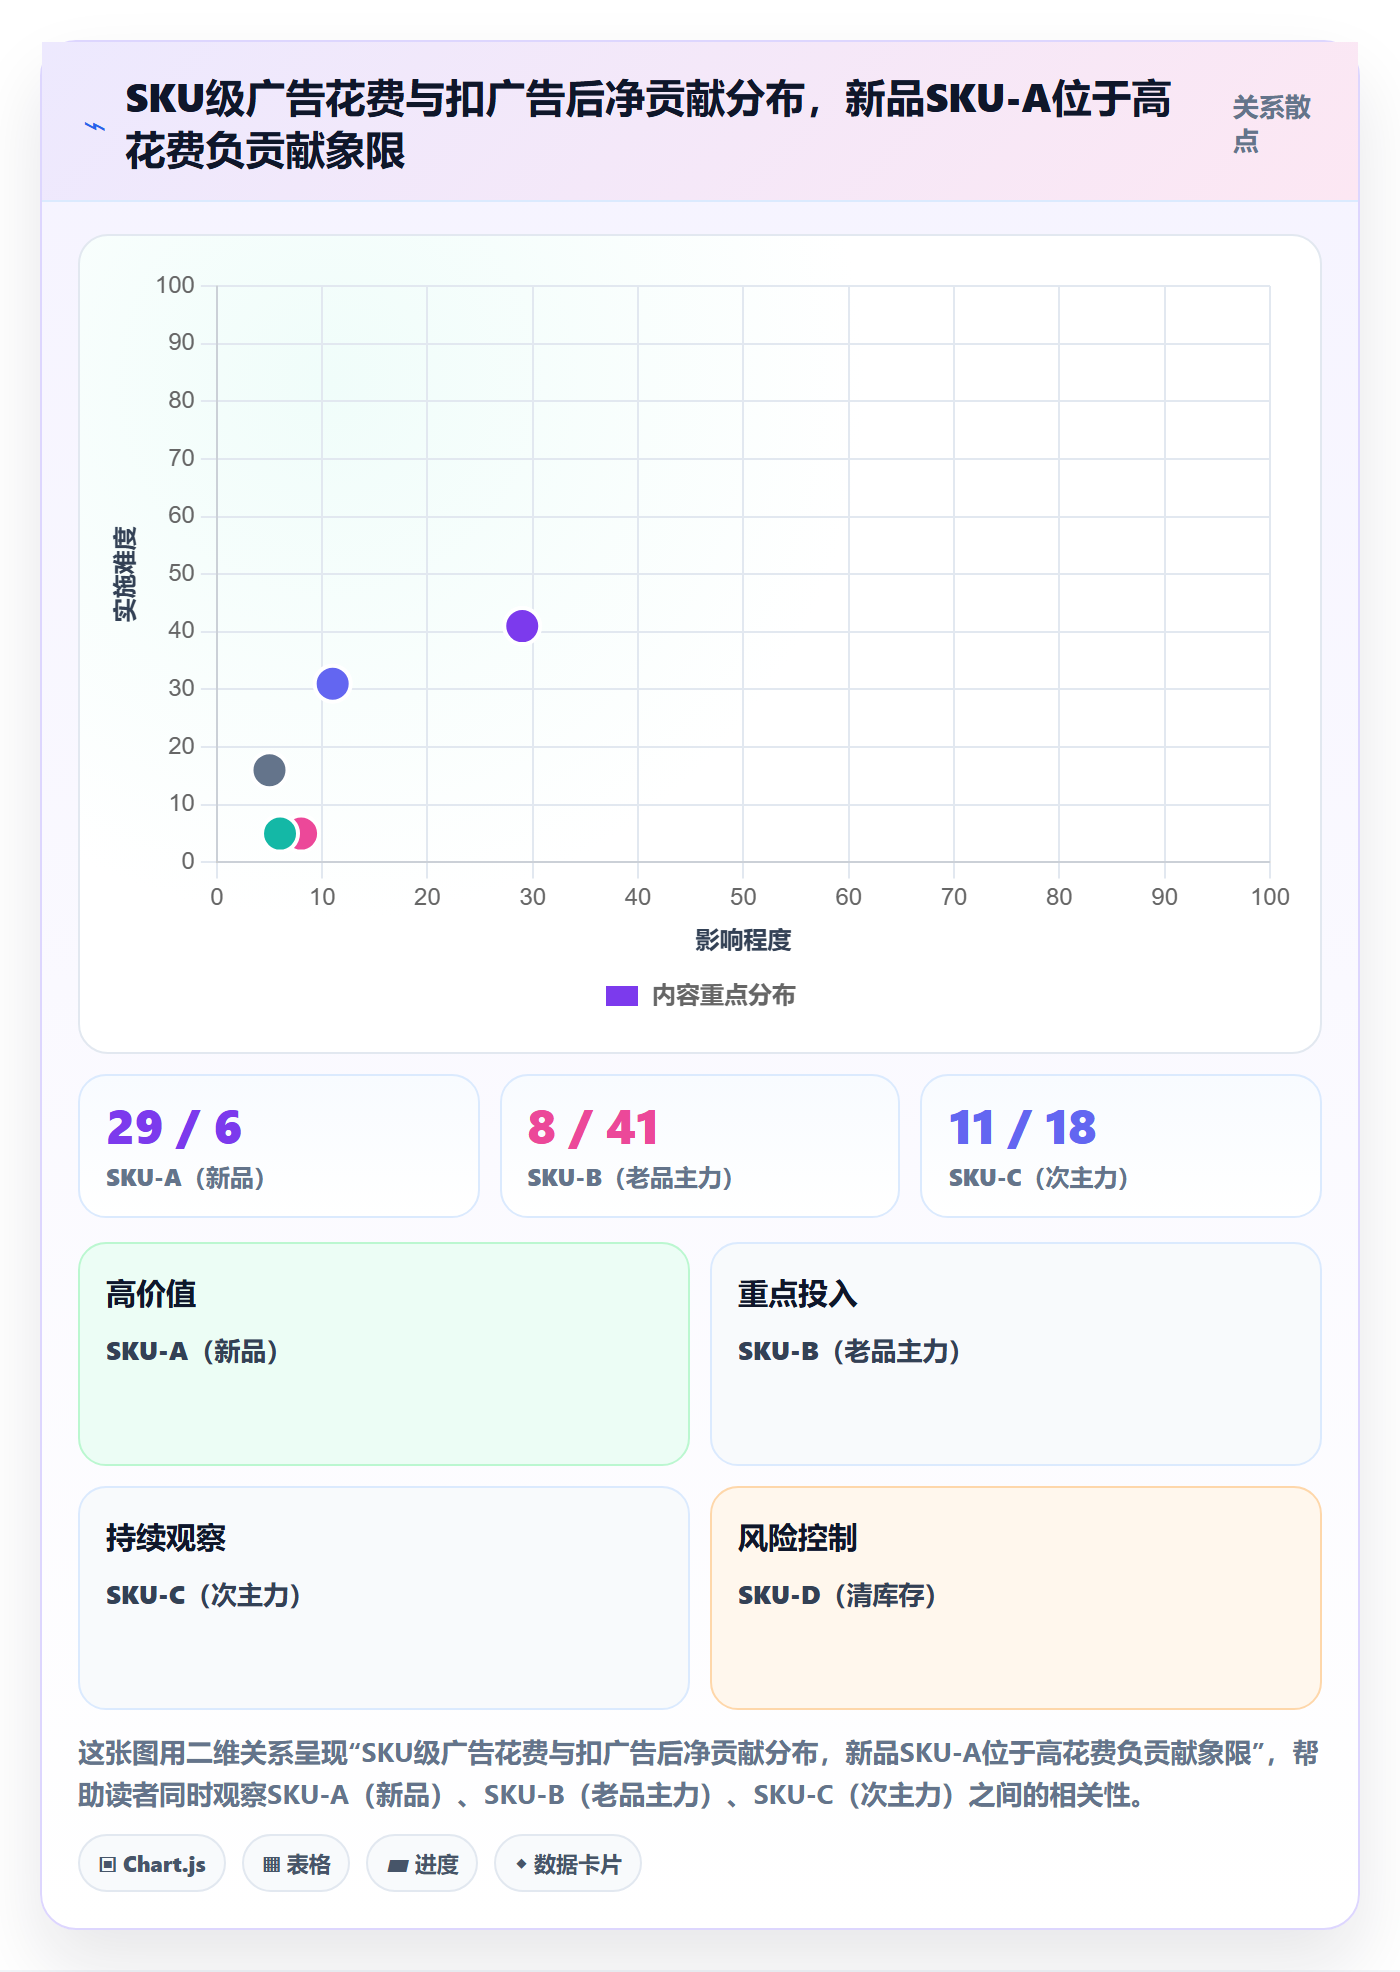1400x1972 pixels.
Task: Click the x-axis tick label 50
Action: click(x=743, y=897)
